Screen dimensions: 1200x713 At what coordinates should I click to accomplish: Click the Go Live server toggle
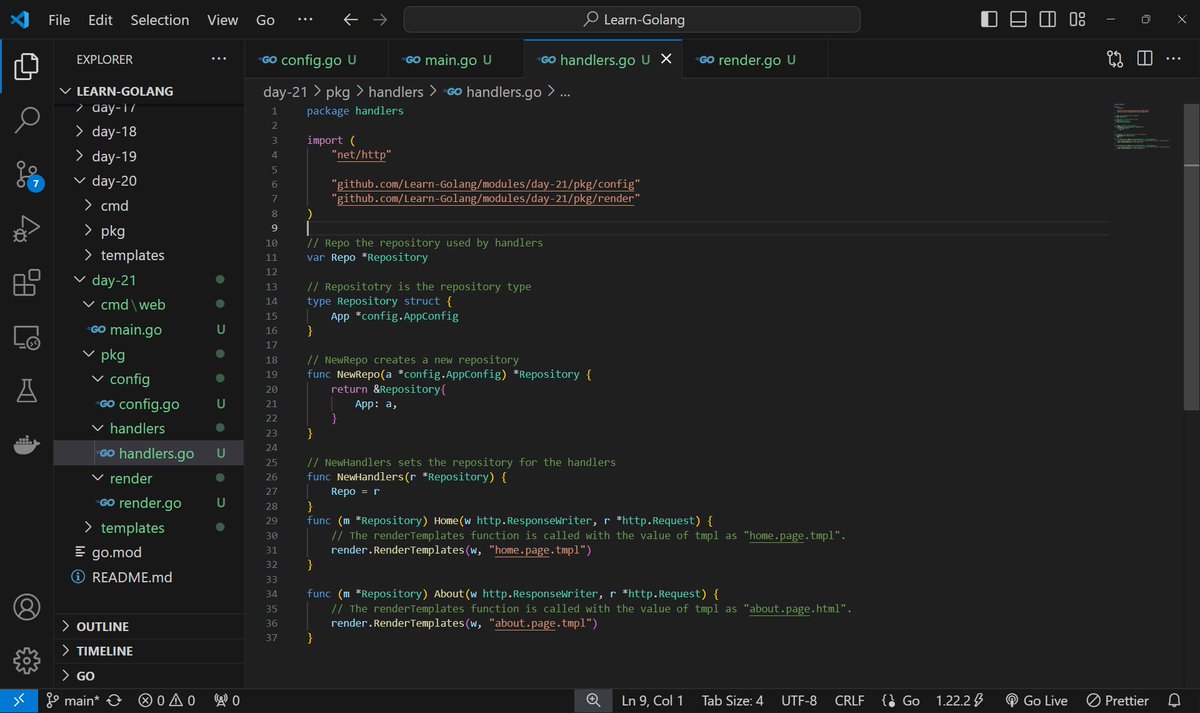[x=1035, y=701]
